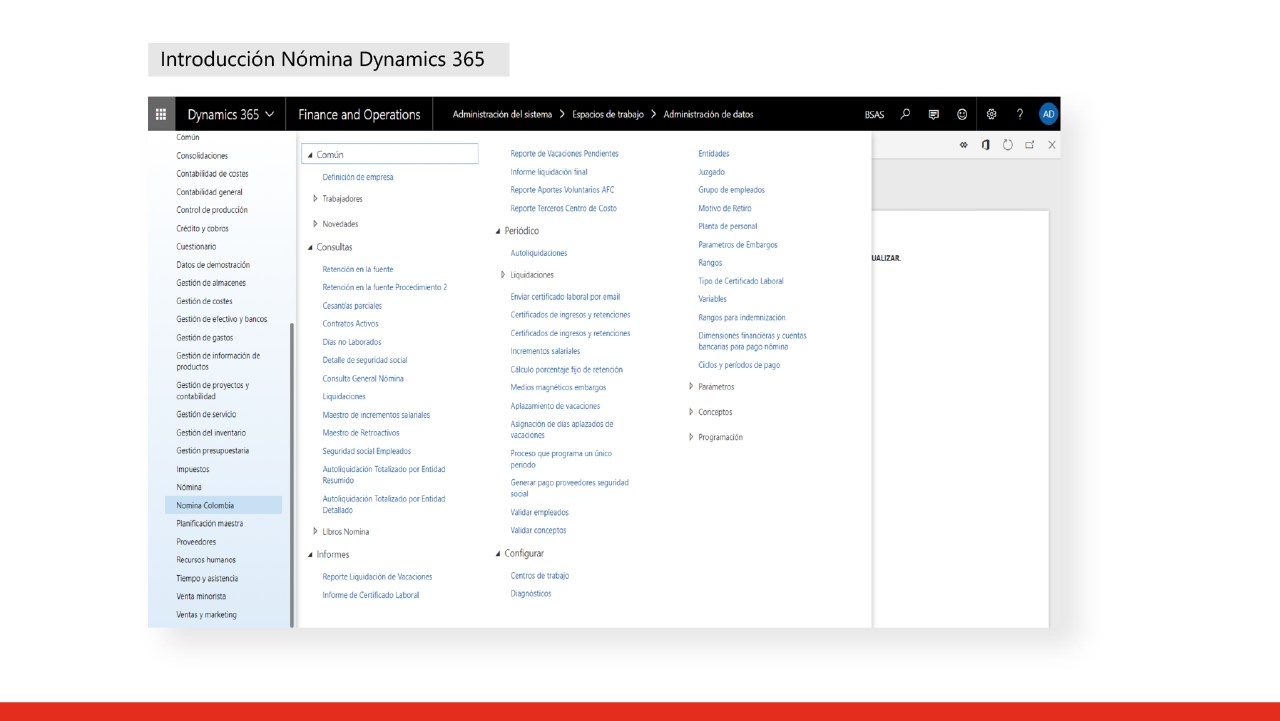Collapse the Informes section

pos(309,554)
